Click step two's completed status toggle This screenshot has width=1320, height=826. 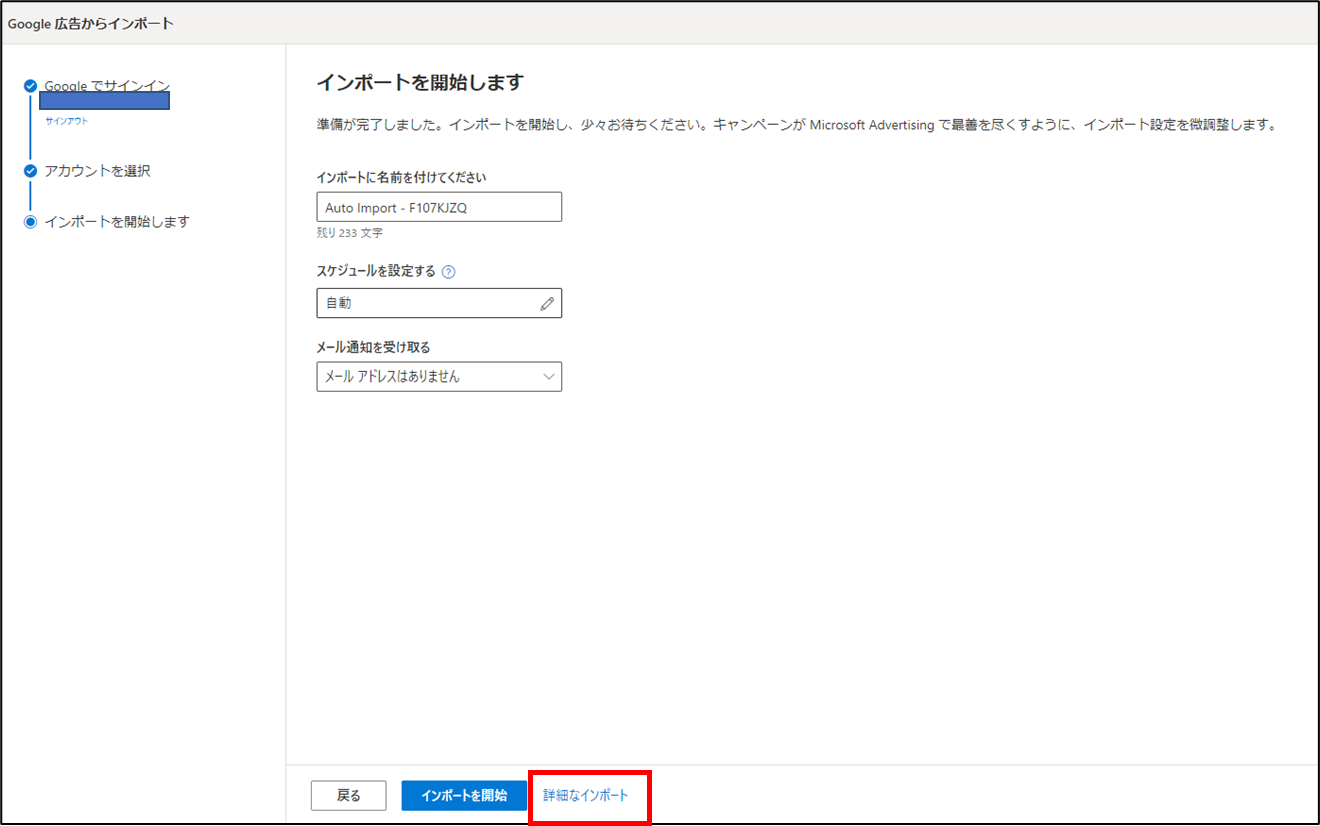31,170
